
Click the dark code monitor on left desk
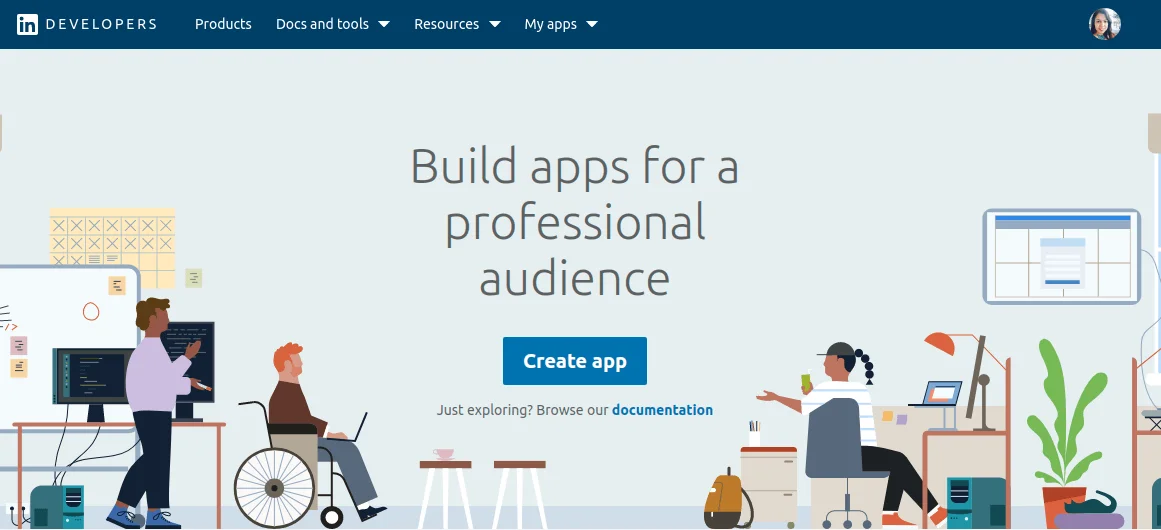(92, 375)
